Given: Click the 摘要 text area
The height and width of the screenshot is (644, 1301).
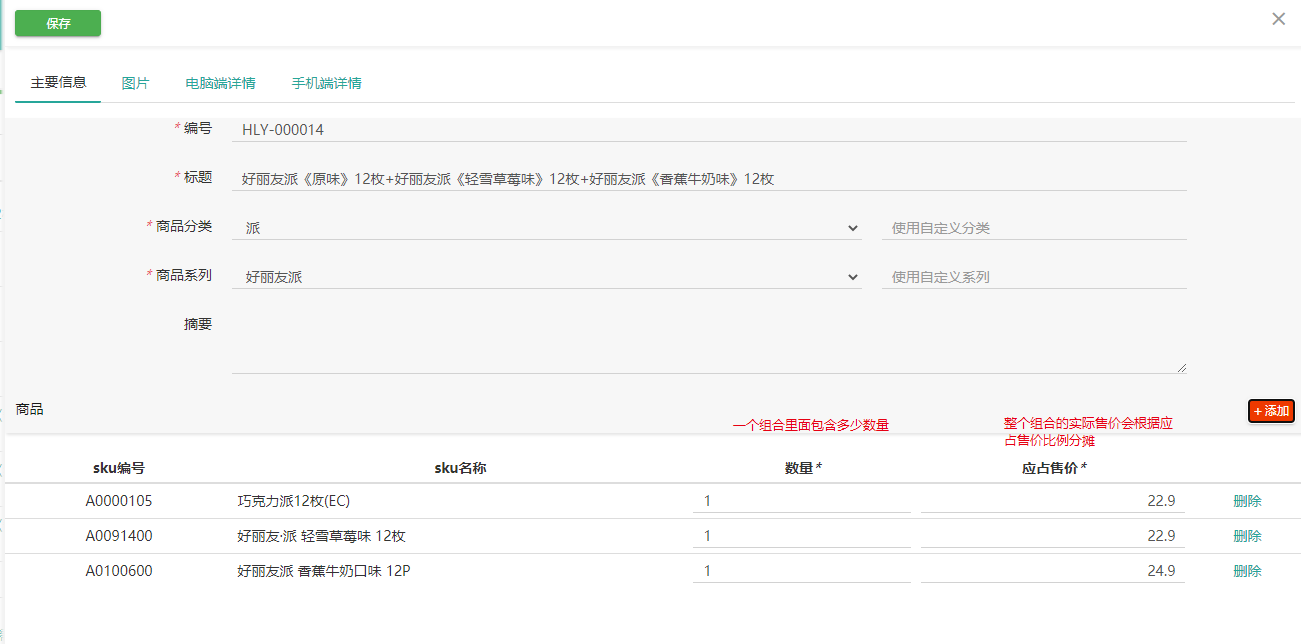Looking at the screenshot, I should (709, 343).
